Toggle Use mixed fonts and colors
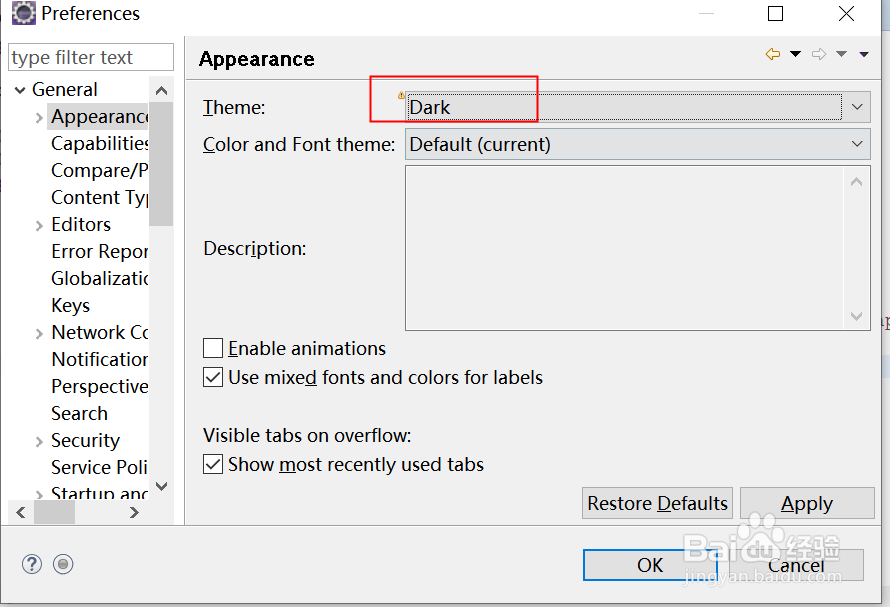The height and width of the screenshot is (607, 890). coord(213,378)
